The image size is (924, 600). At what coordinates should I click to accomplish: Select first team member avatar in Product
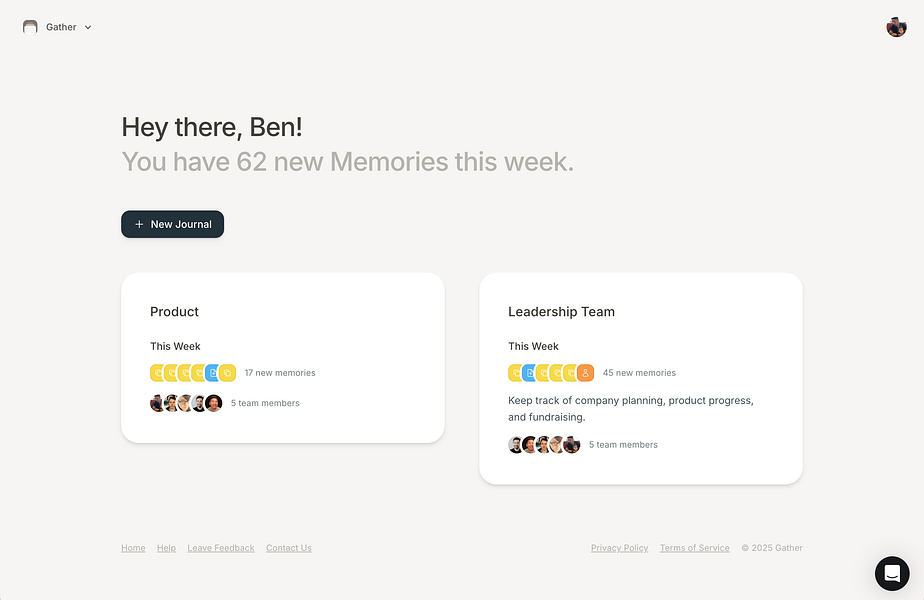(x=157, y=403)
